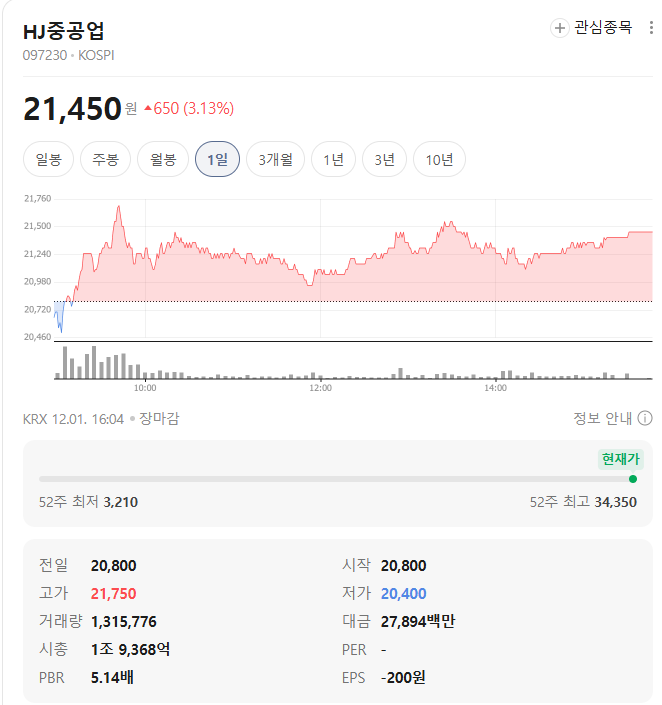
Task: Click the current price 21,450
Action: pos(72,109)
